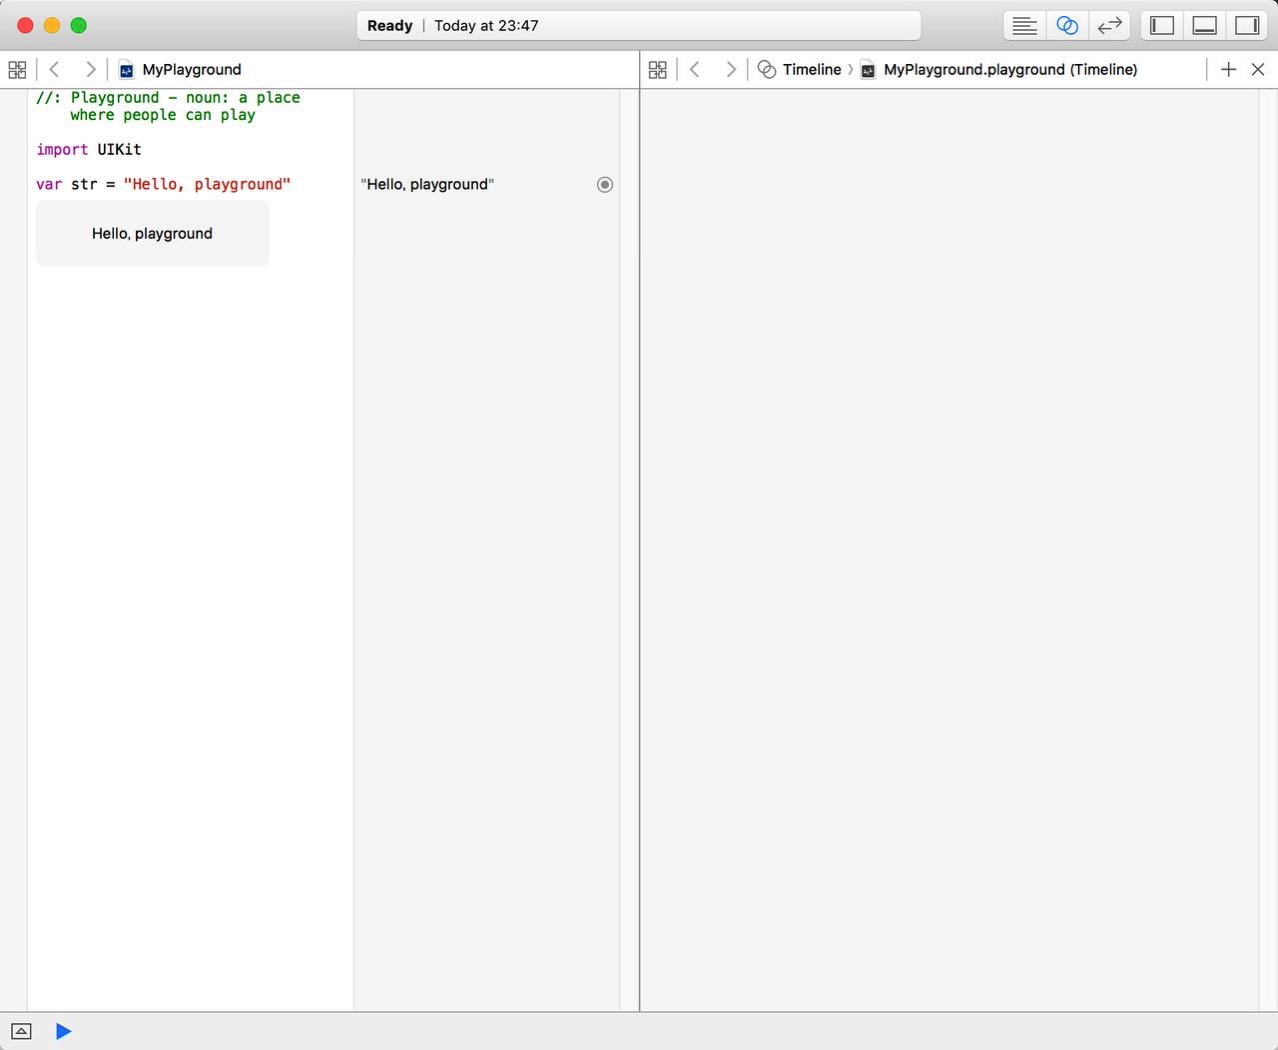Image resolution: width=1278 pixels, height=1050 pixels.
Task: Go back in Timeline editor history
Action: (x=695, y=70)
